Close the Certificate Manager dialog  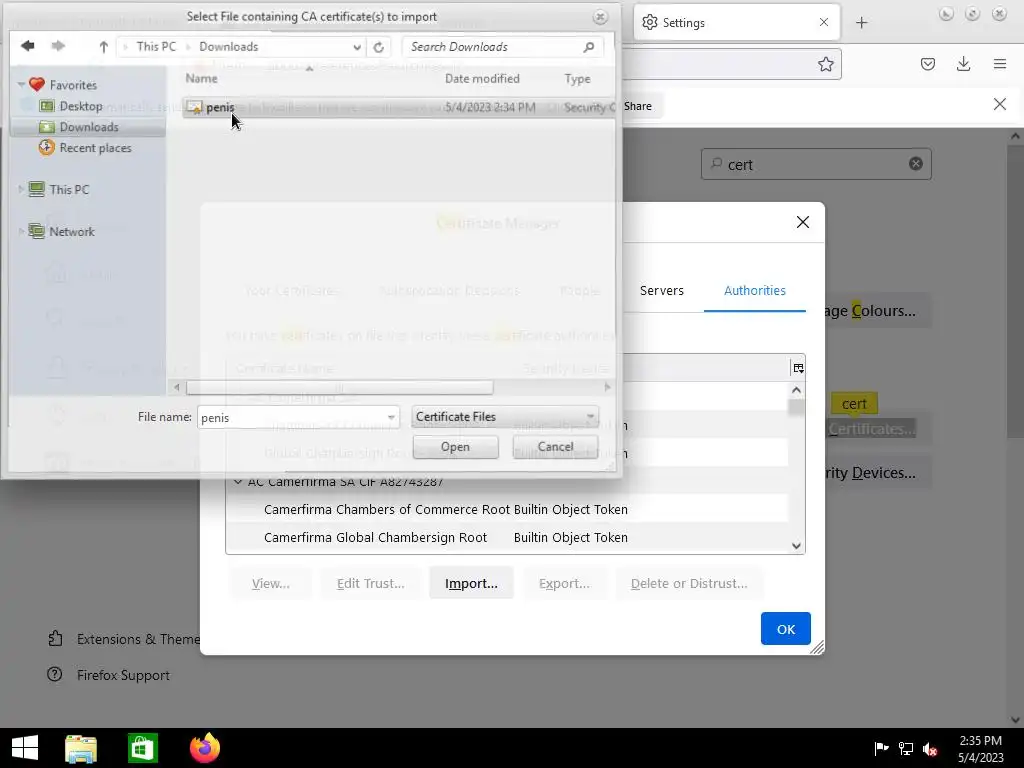click(x=803, y=222)
